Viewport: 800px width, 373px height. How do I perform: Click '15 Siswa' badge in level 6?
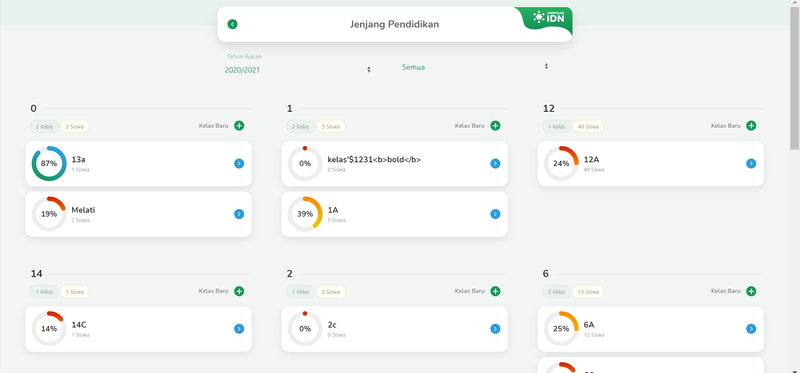tap(588, 292)
